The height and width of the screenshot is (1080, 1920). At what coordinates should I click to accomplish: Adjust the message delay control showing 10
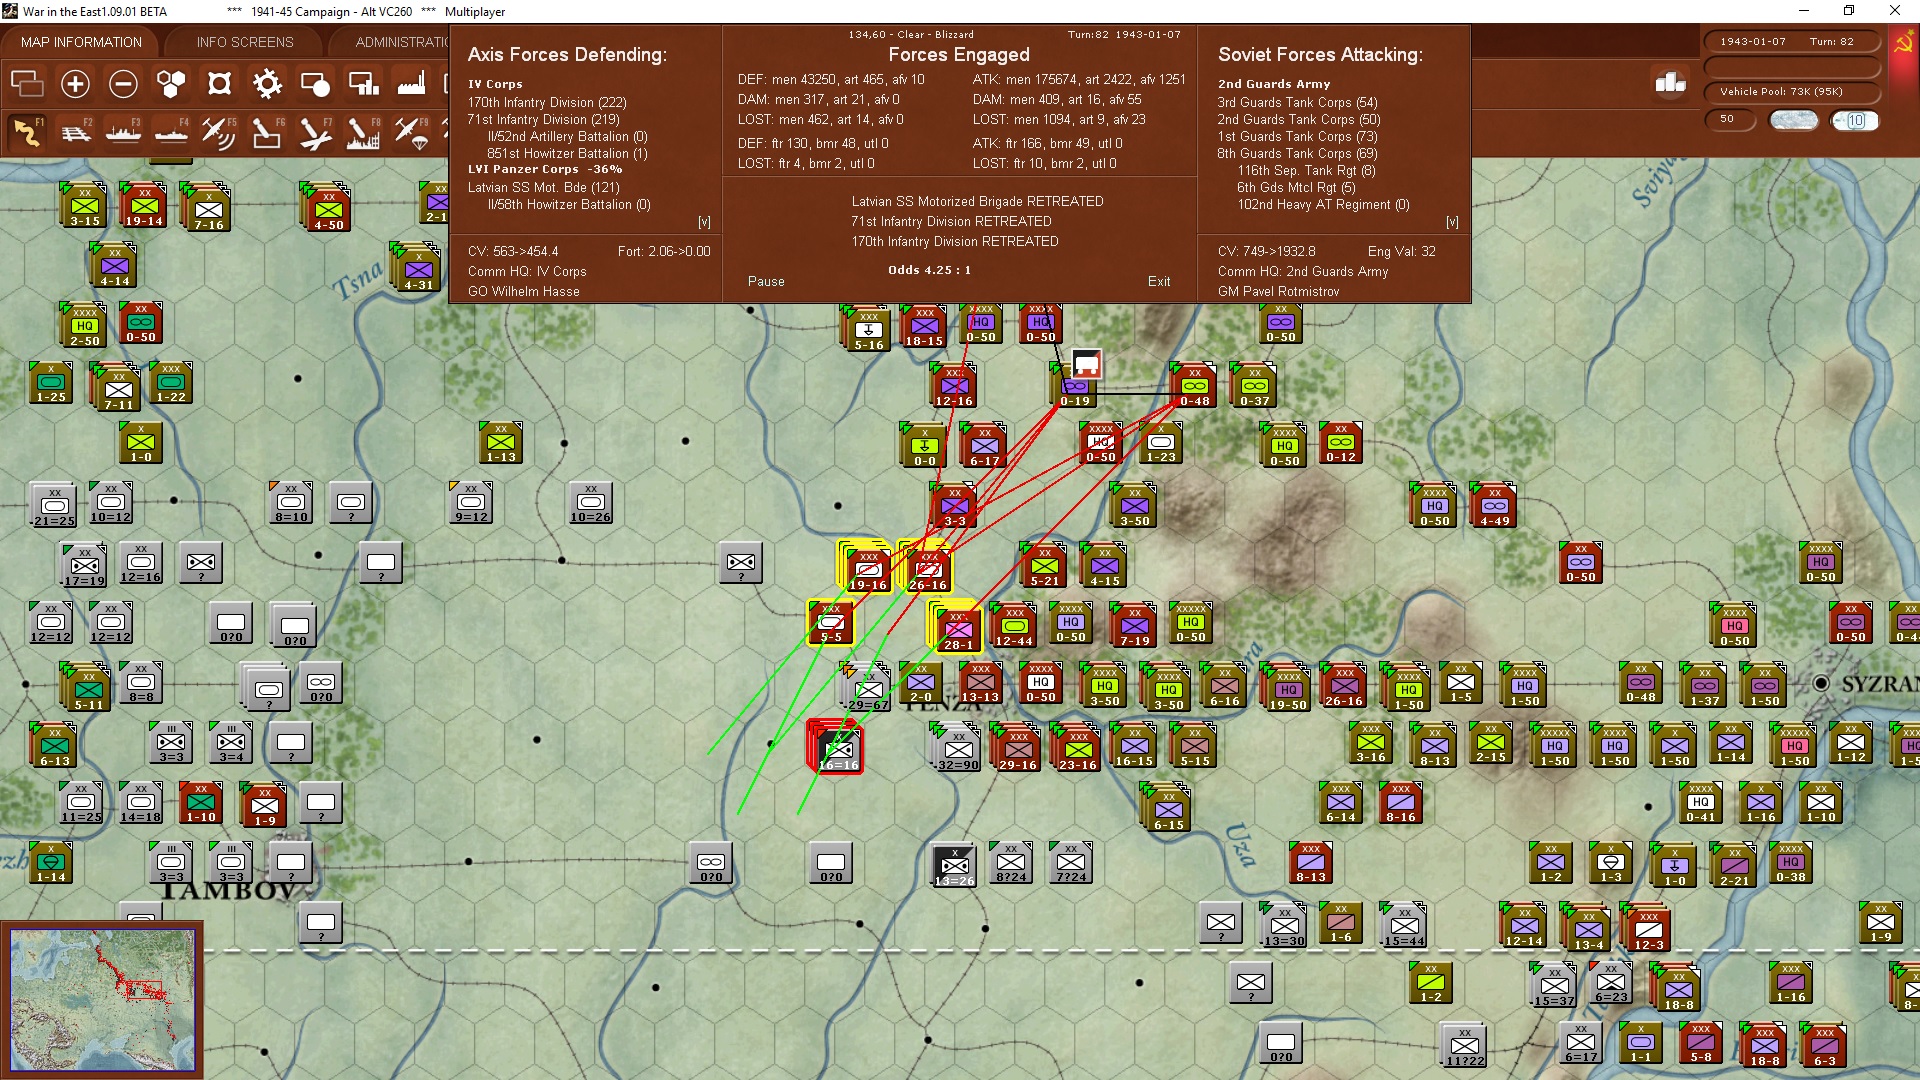tap(1855, 120)
